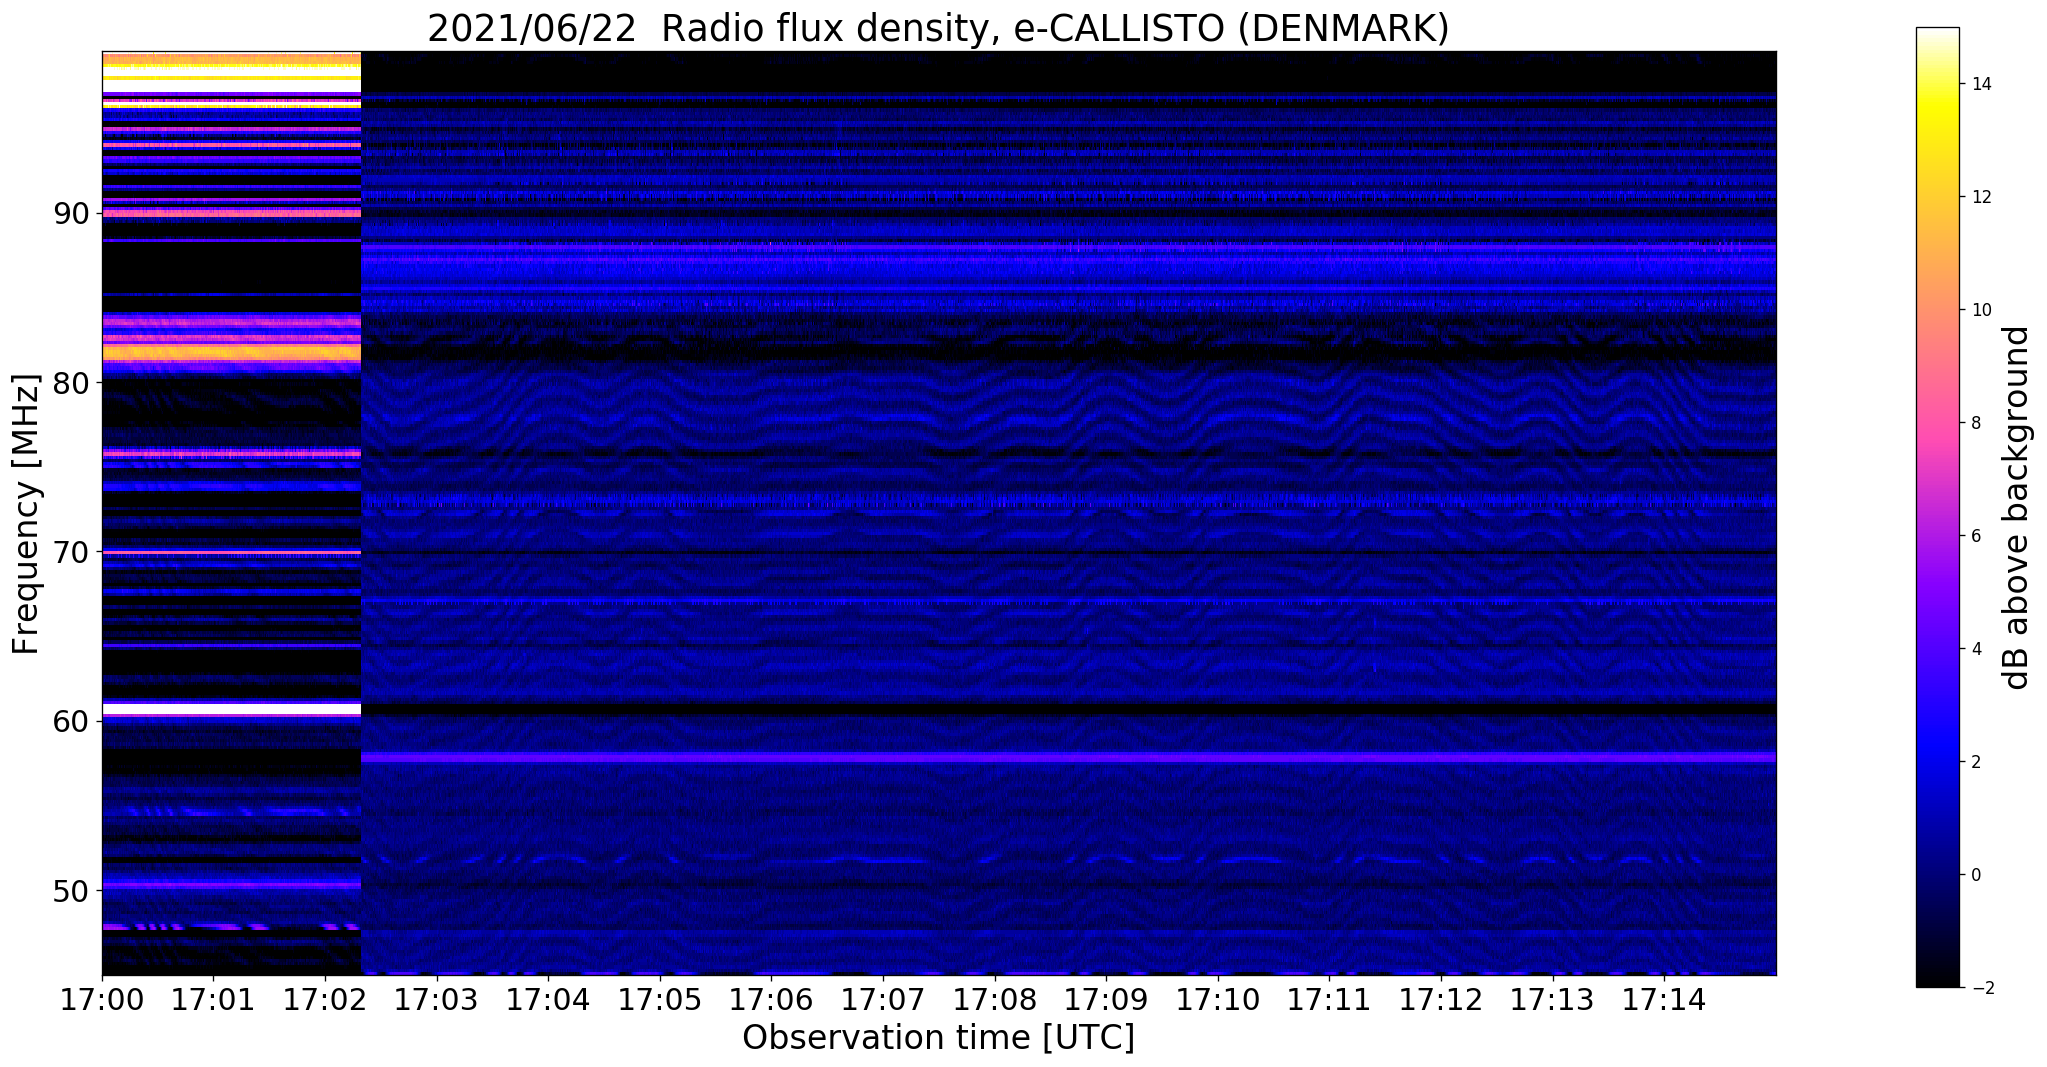Click the 'Observation time [UTC]' axis label
Viewport: 2047px width, 1067px height.
(938, 1038)
